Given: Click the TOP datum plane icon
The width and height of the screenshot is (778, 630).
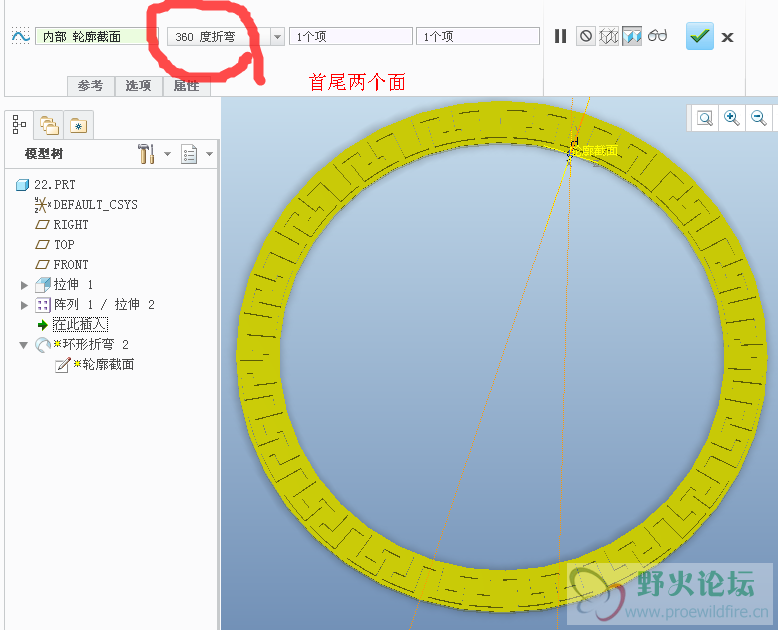Looking at the screenshot, I should (43, 245).
